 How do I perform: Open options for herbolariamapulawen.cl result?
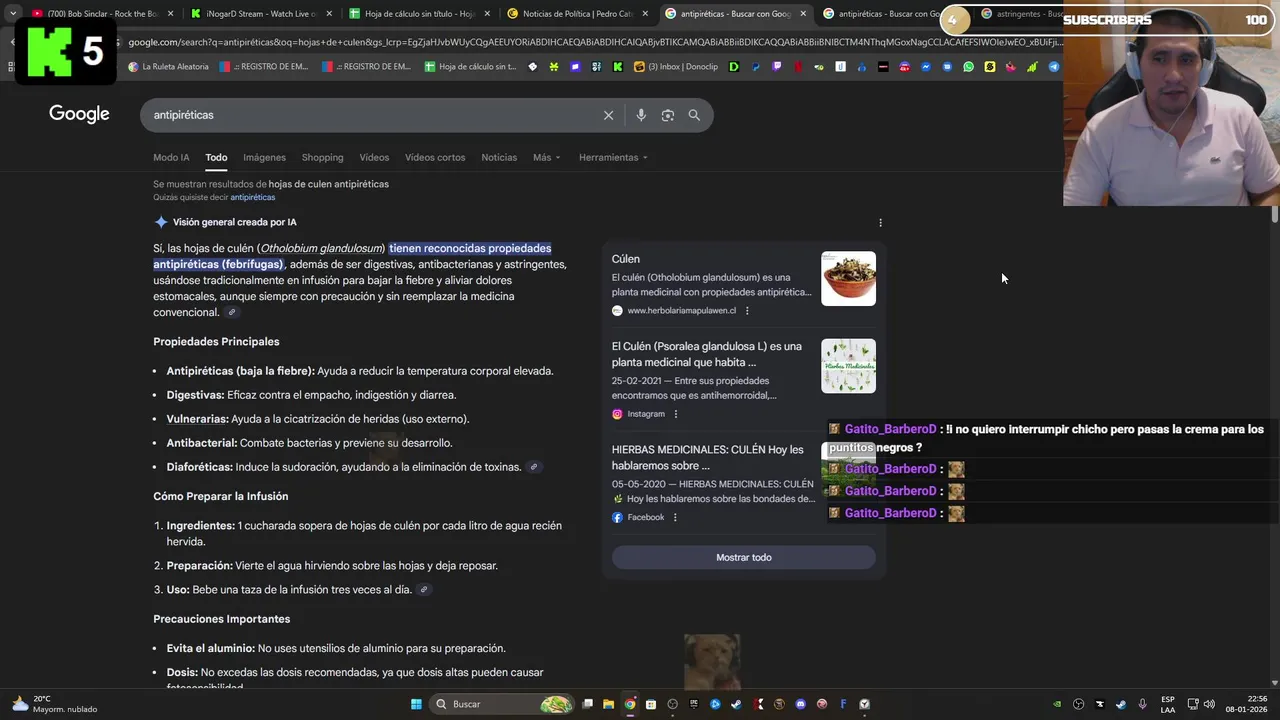tap(747, 311)
